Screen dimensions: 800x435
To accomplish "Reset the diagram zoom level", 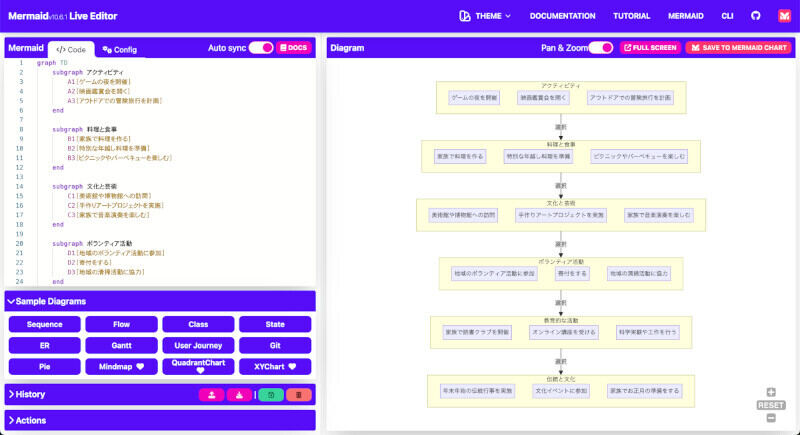I will tap(770, 405).
